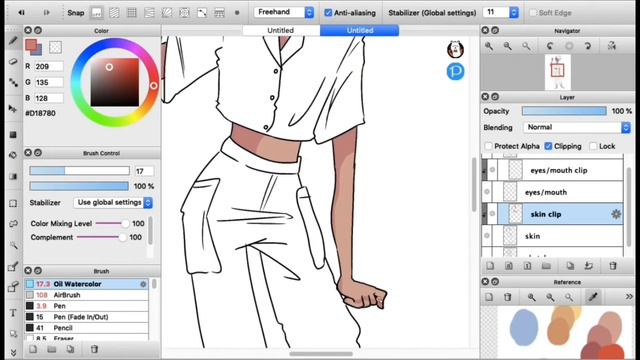Open the Oil Watercolor brush settings gear

click(x=143, y=284)
